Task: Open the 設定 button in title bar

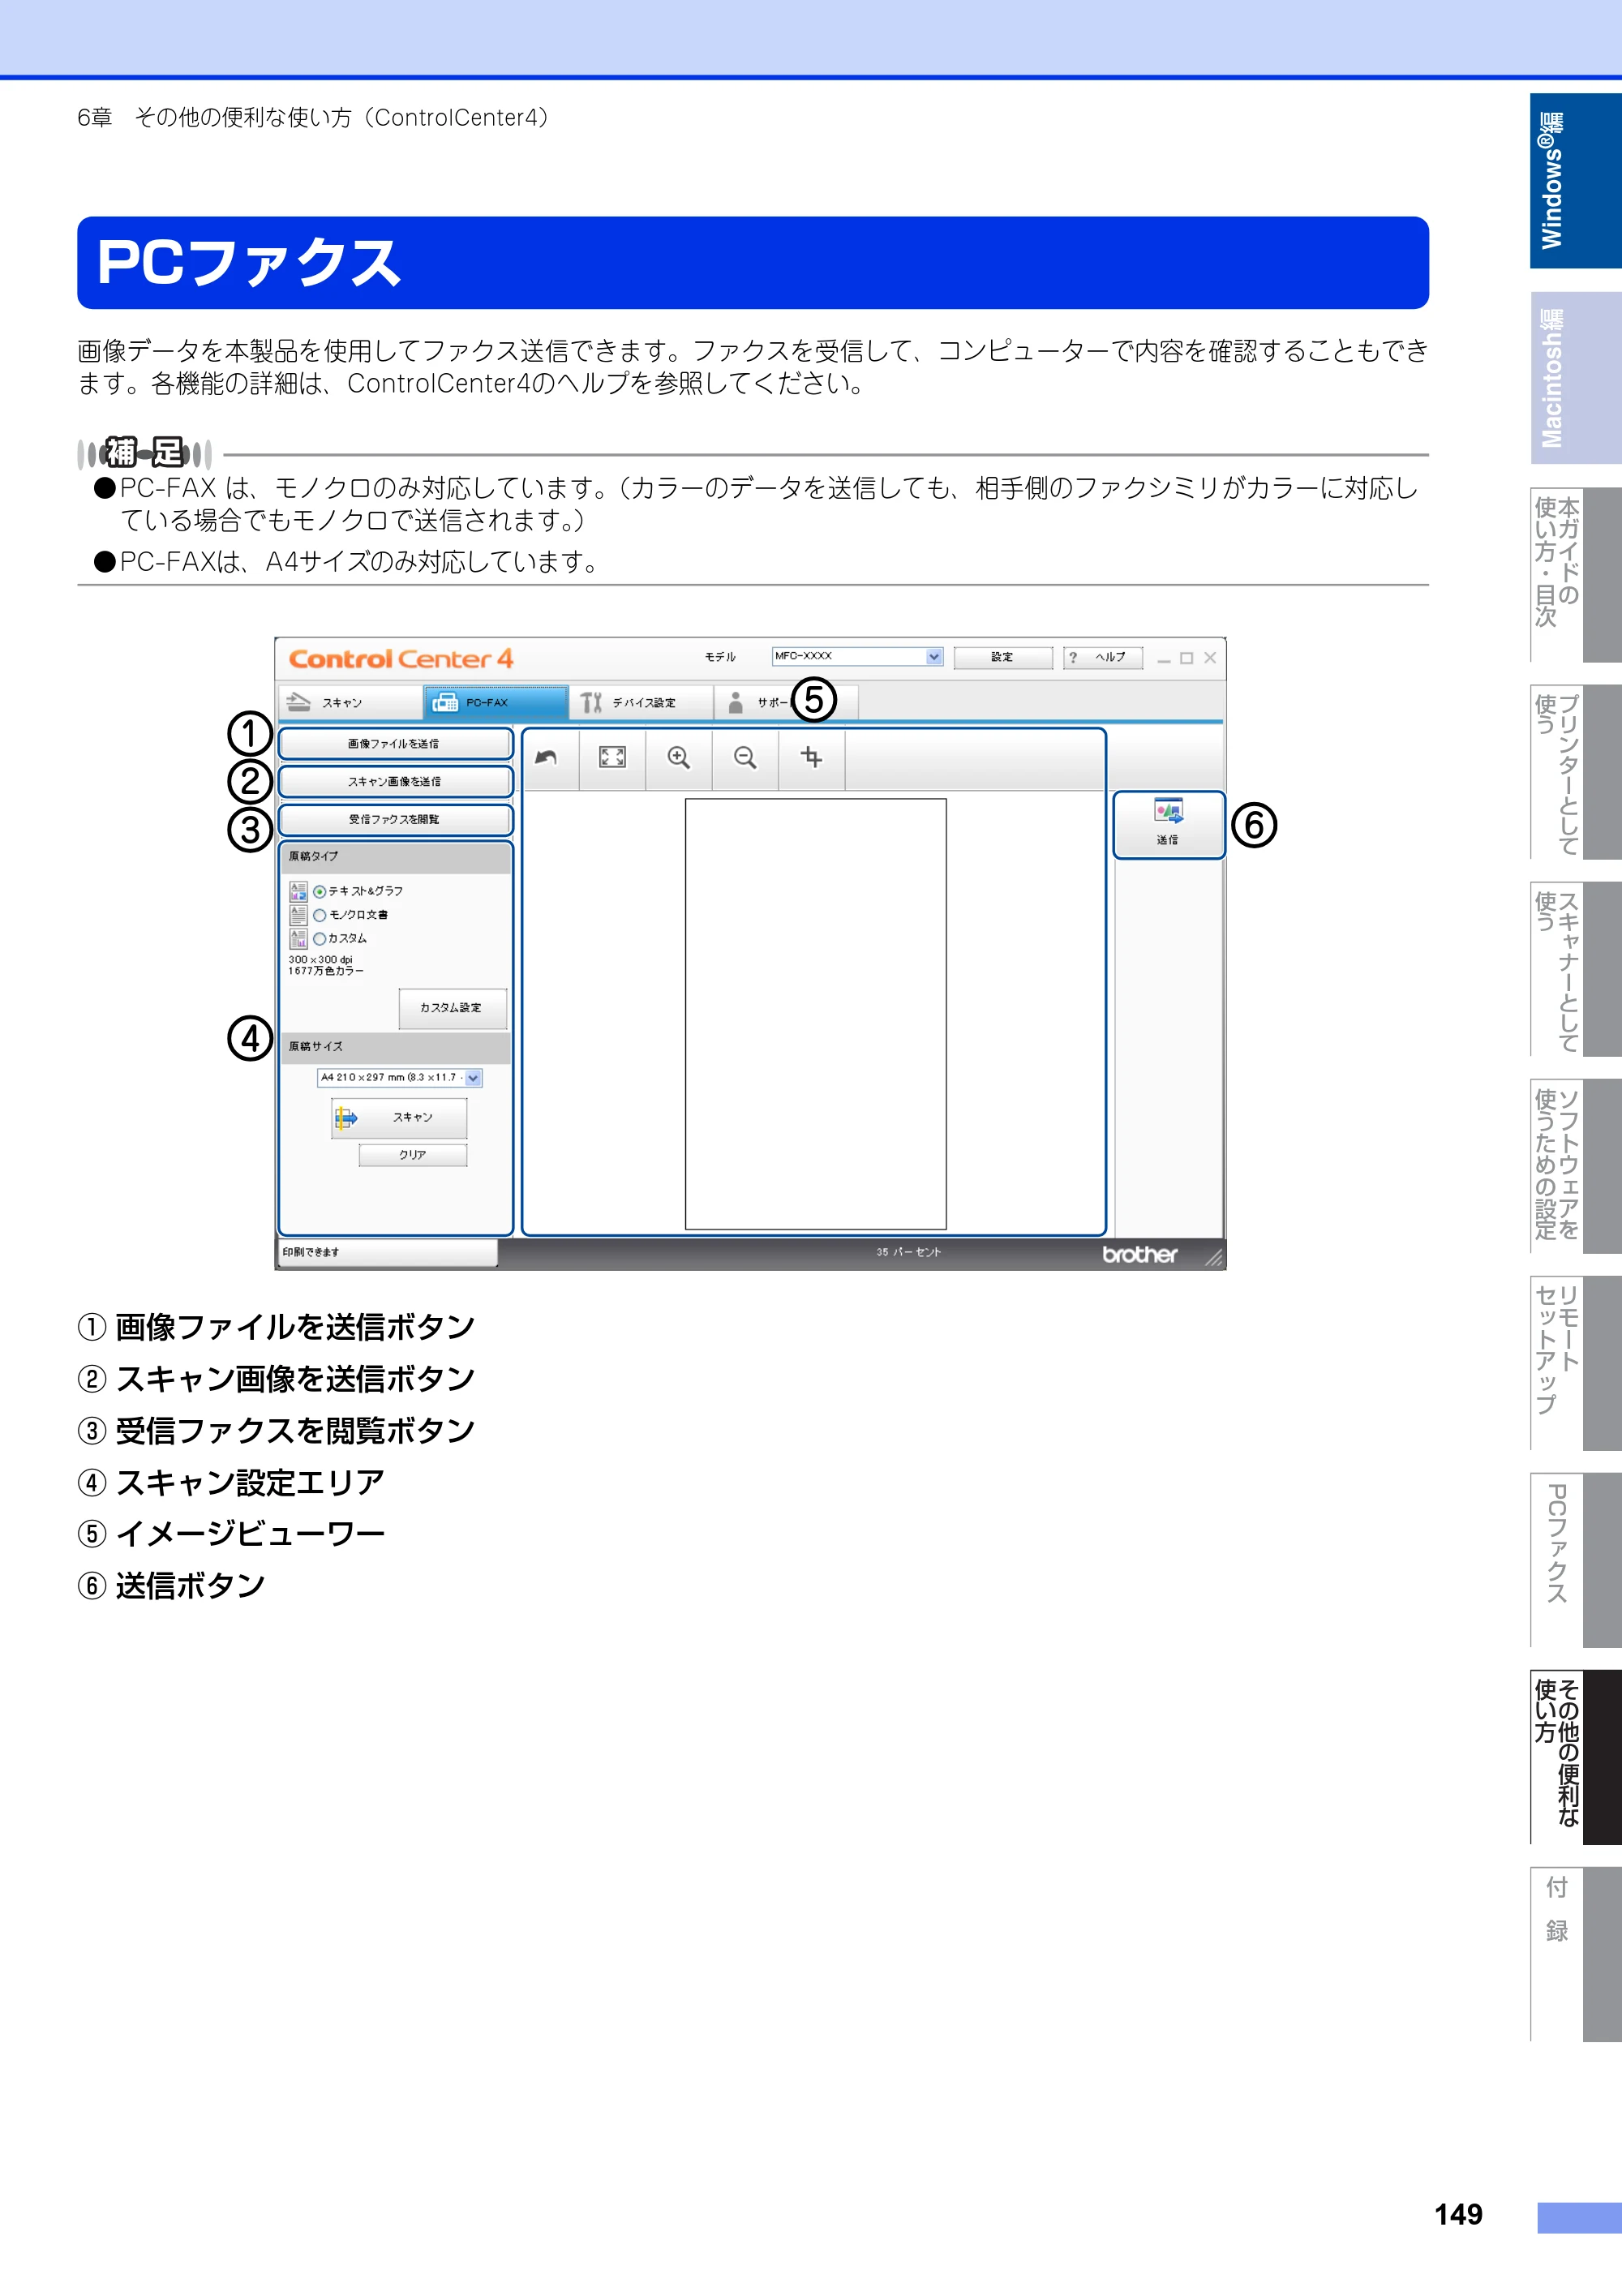Action: pos(1002,657)
